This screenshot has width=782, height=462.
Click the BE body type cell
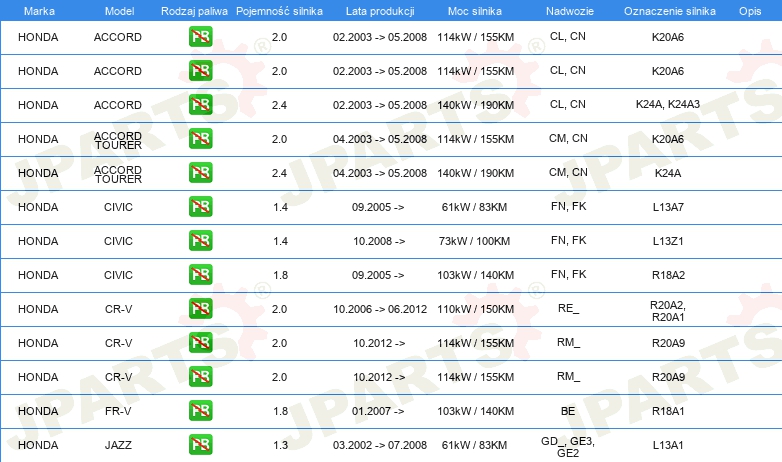568,411
